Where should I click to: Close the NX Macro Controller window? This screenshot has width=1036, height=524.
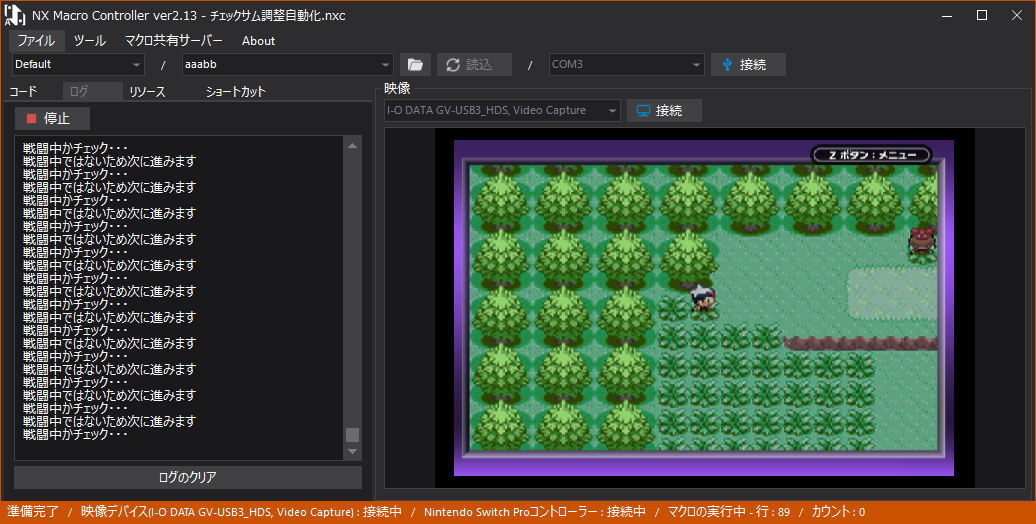(x=1017, y=15)
